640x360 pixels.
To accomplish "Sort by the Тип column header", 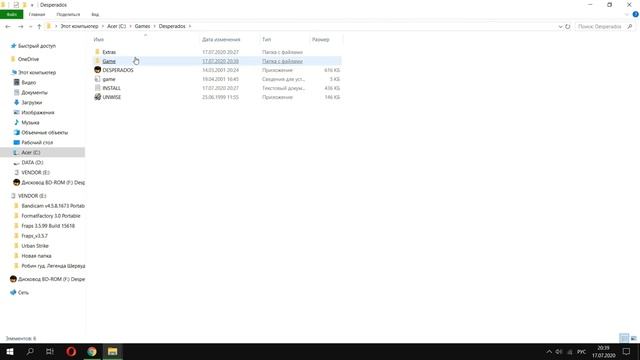I will 267,40.
